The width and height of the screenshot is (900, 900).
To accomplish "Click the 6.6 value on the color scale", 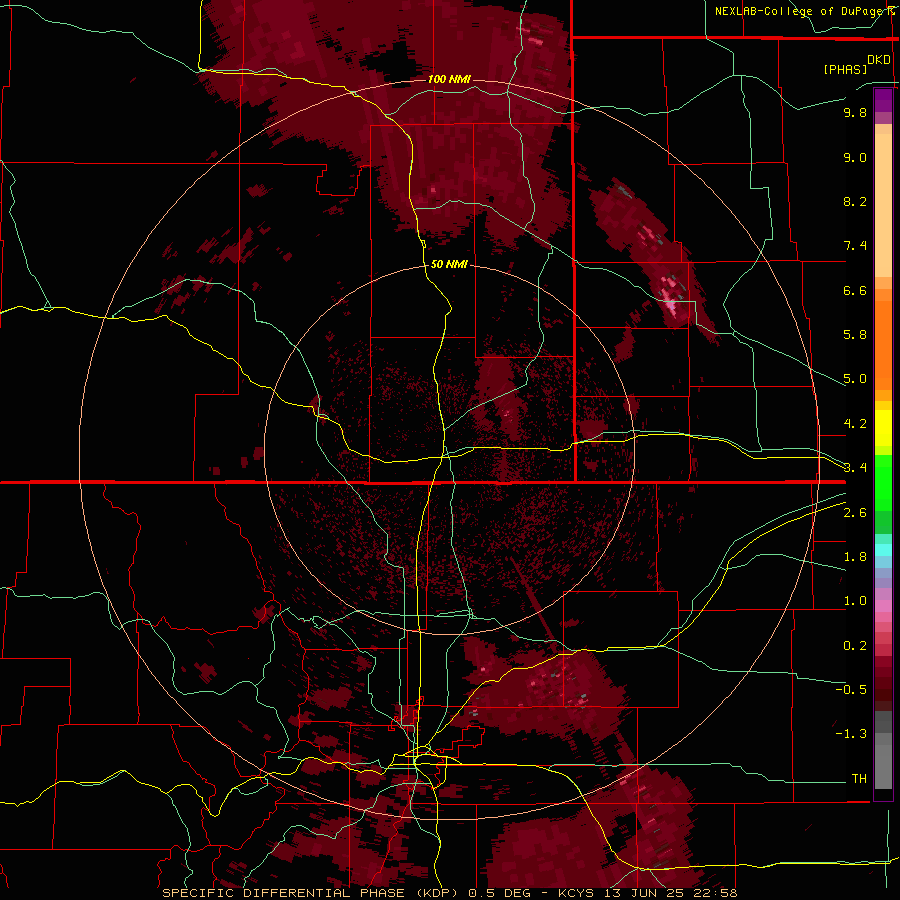I will click(x=855, y=290).
